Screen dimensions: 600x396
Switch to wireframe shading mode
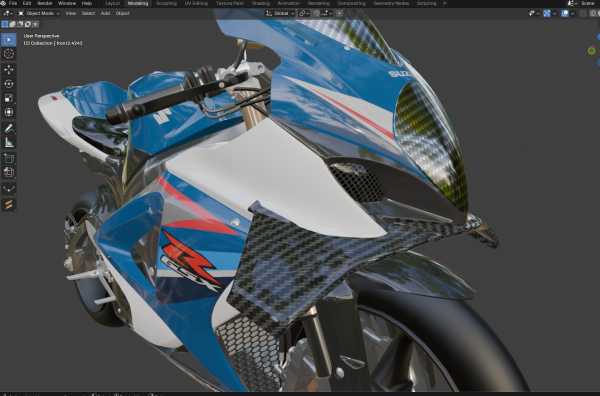point(593,13)
